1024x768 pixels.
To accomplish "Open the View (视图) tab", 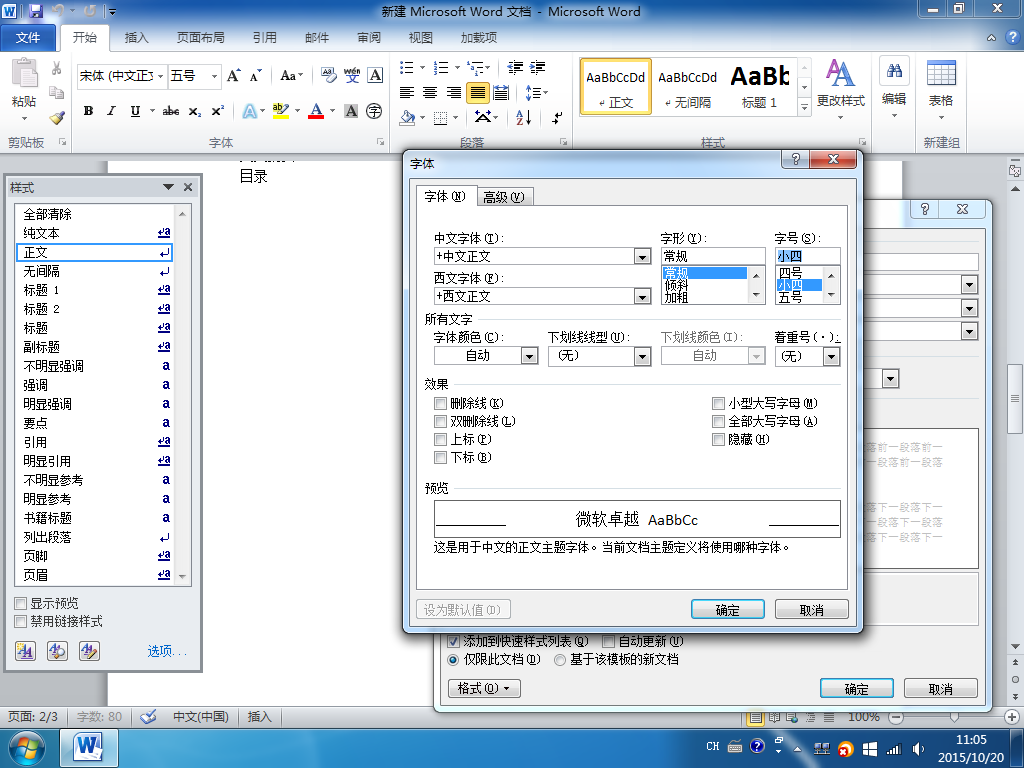I will click(x=421, y=38).
